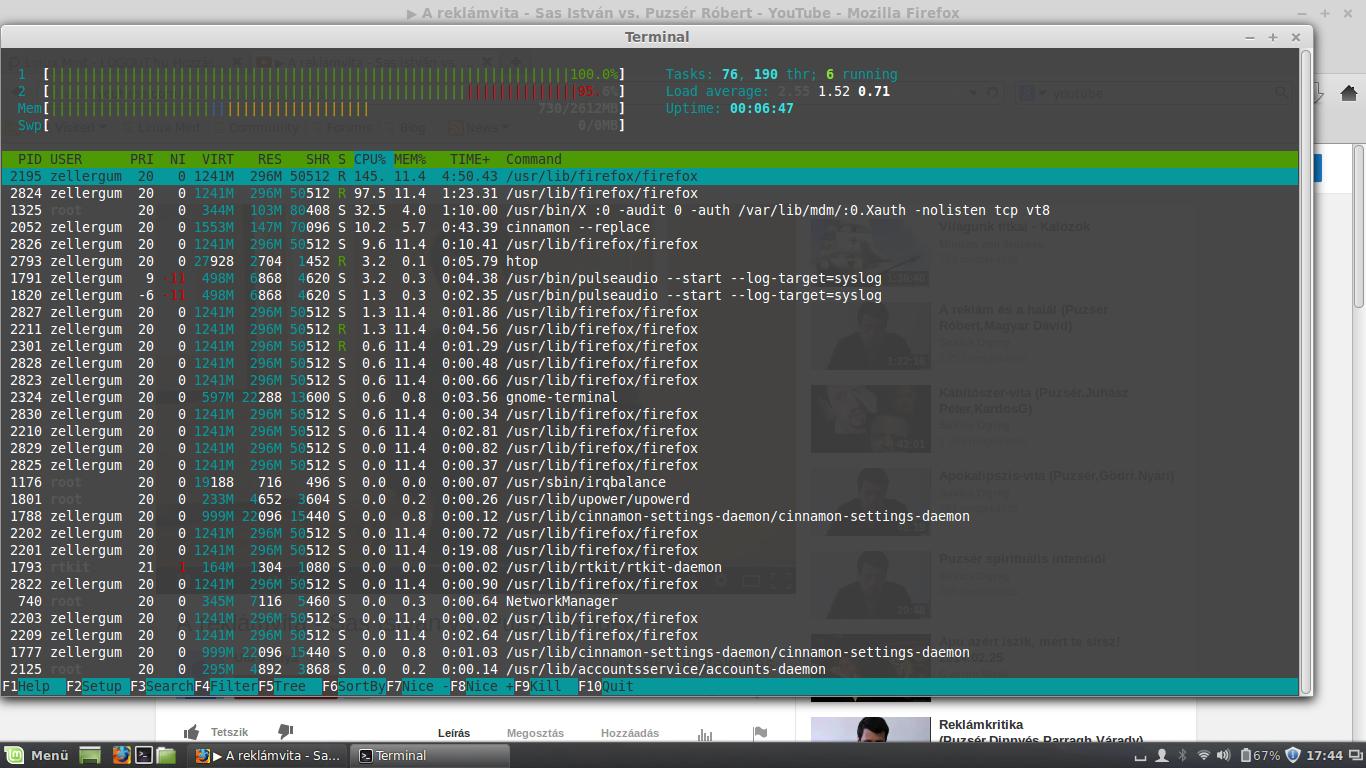Select the /usr/bin/X process row PID 1325
The height and width of the screenshot is (768, 1366).
point(650,210)
